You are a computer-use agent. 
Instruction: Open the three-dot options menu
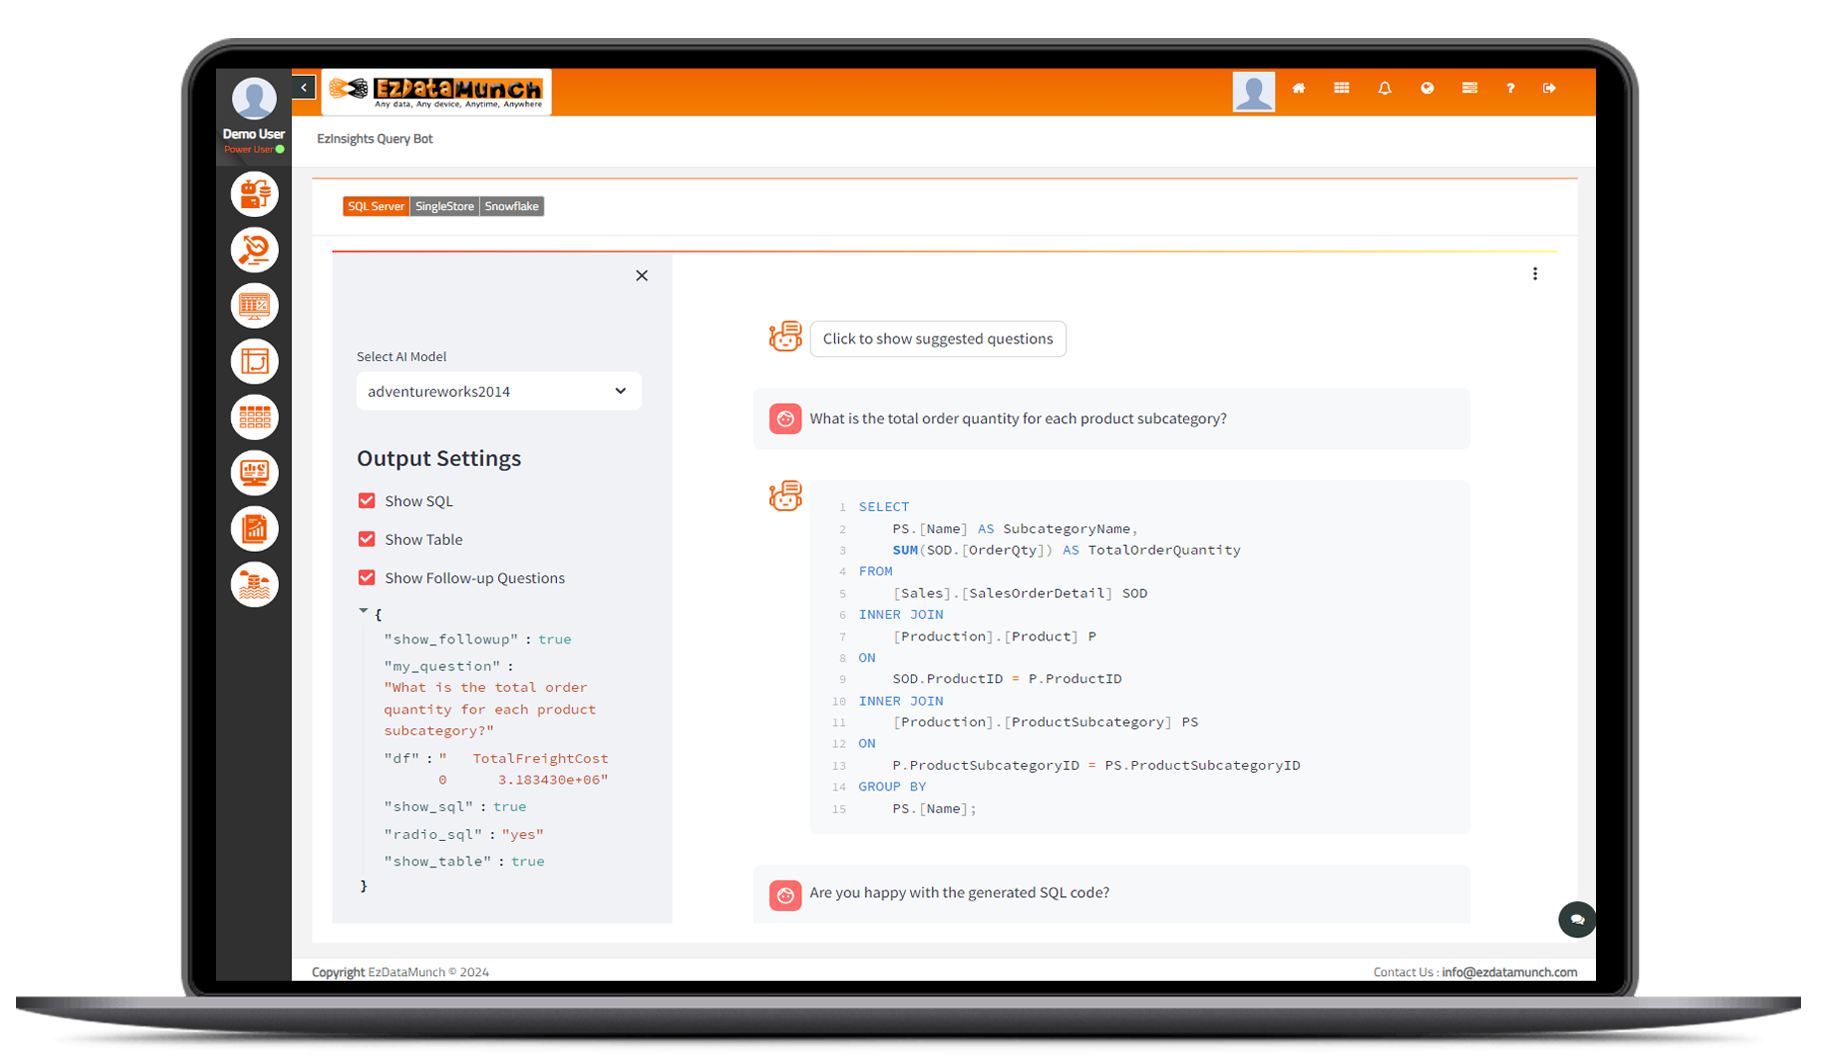click(1535, 274)
